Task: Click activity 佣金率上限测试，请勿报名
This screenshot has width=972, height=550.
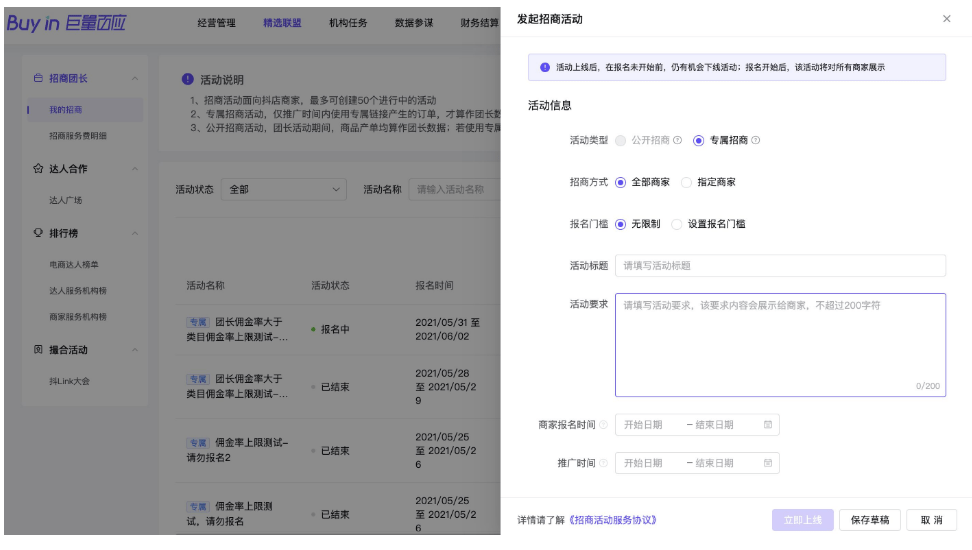Action: coord(229,514)
